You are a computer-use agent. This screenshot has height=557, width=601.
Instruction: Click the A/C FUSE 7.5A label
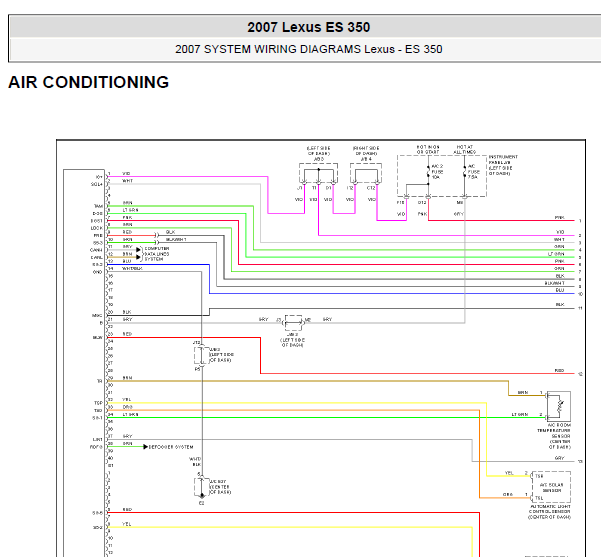coord(473,171)
